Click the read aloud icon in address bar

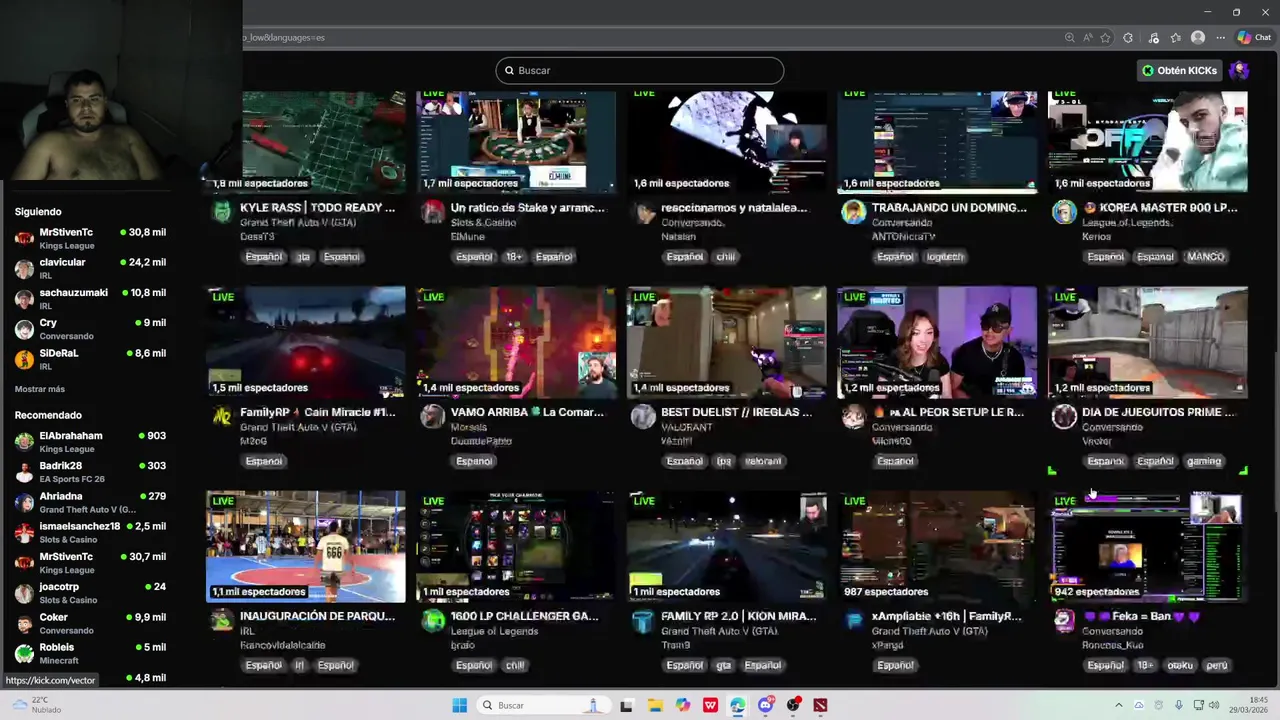[x=1087, y=37]
